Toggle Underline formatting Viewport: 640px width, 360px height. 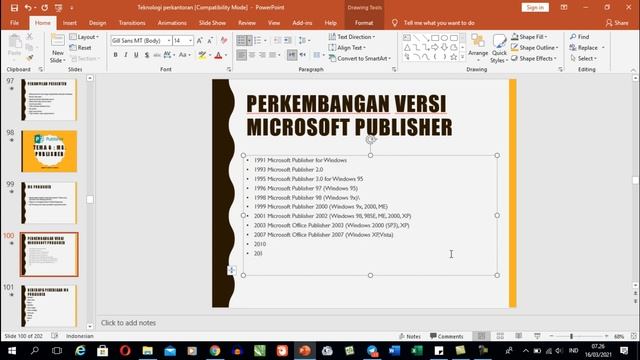pyautogui.click(x=136, y=55)
